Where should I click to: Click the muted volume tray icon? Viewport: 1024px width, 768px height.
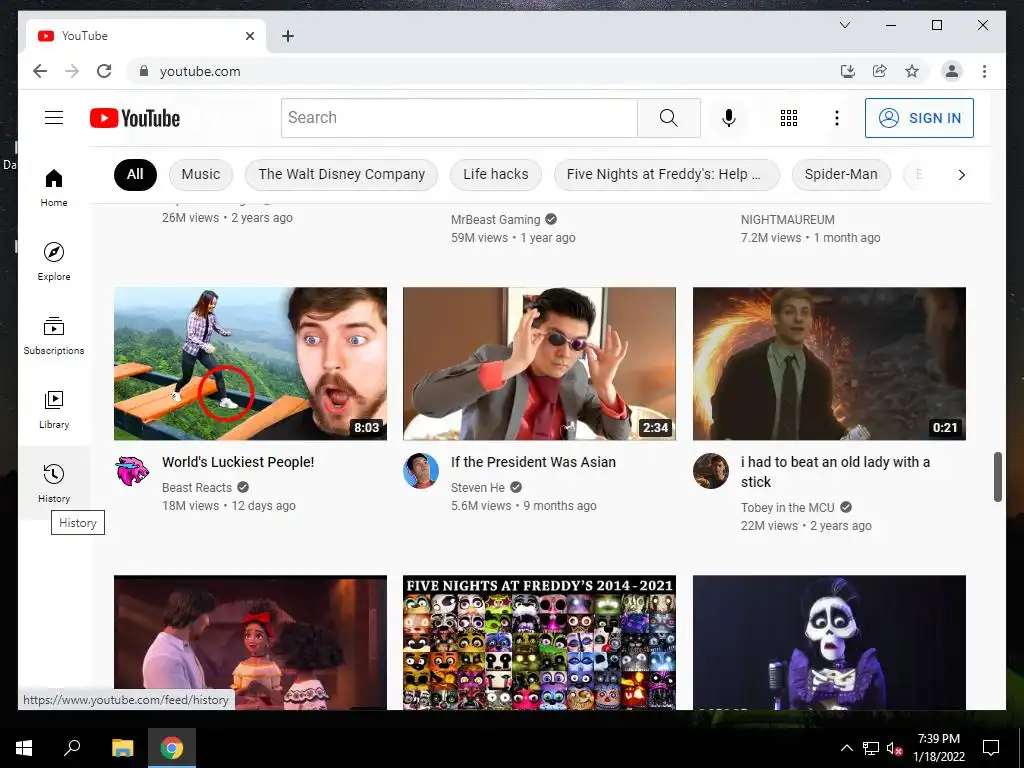pyautogui.click(x=894, y=748)
